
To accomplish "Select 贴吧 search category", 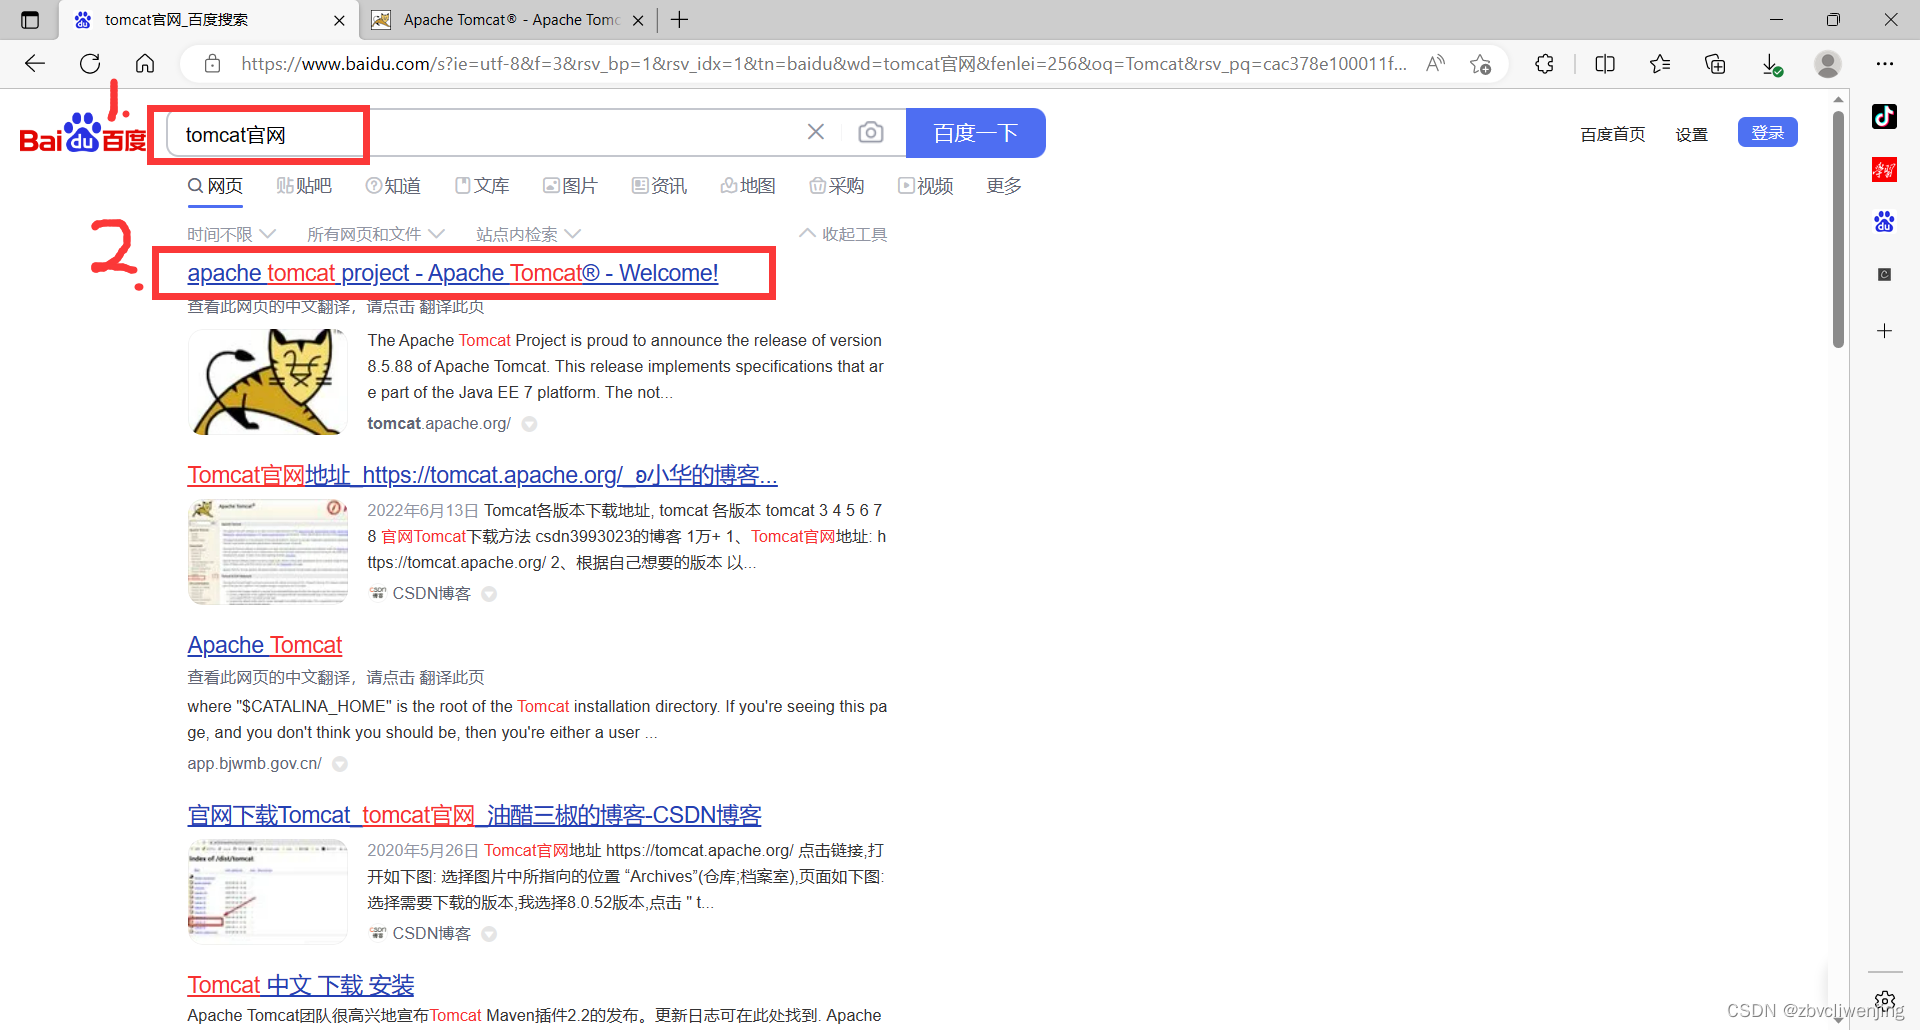I will tap(304, 186).
